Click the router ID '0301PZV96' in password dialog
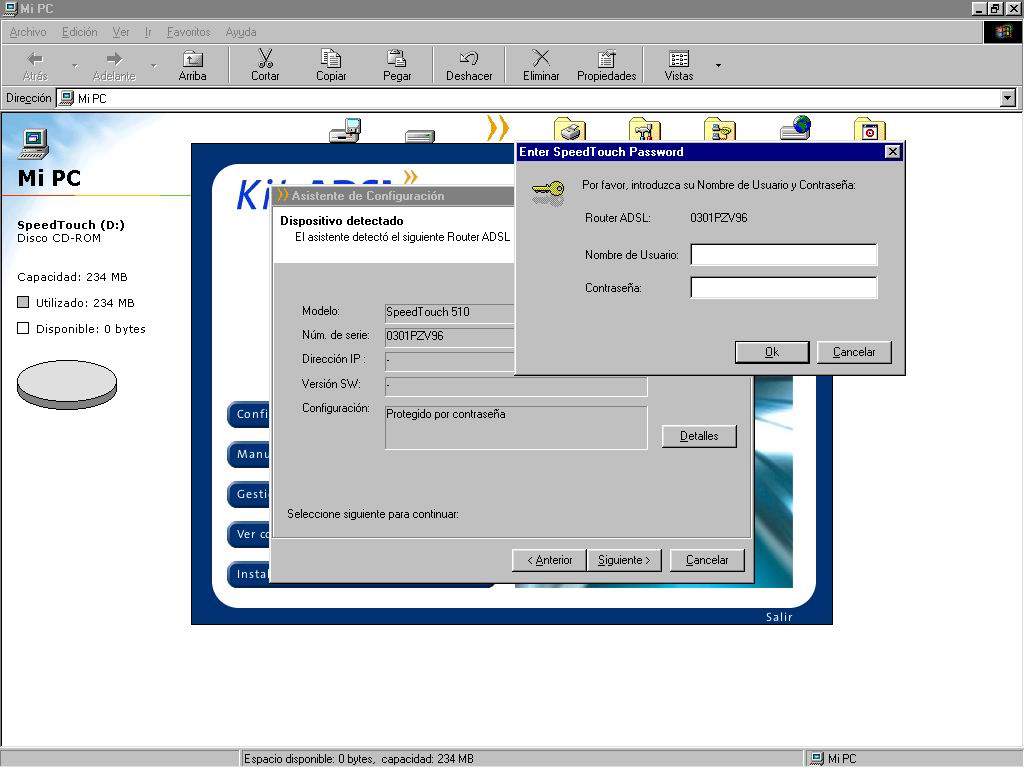Image resolution: width=1024 pixels, height=768 pixels. (718, 218)
